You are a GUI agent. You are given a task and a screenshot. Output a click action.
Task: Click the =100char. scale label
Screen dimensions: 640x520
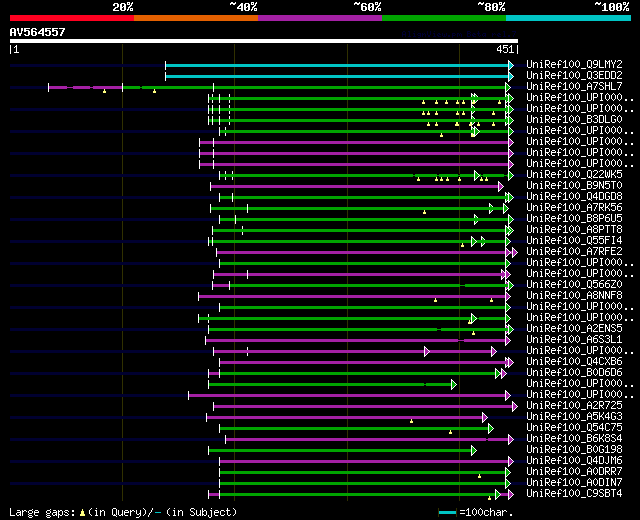tap(486, 512)
